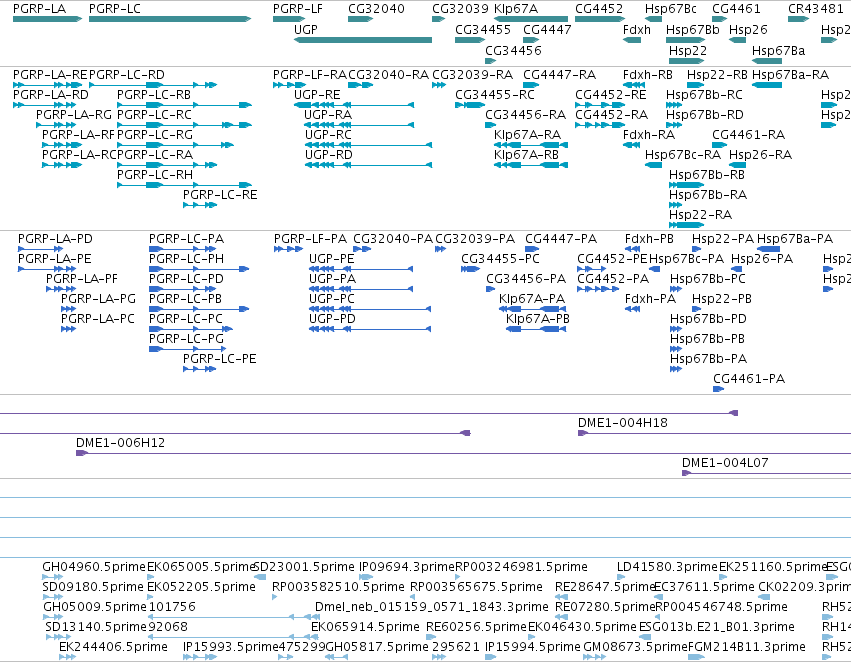
Task: Click protein PGRP-LA-PC
Action: 68,329
